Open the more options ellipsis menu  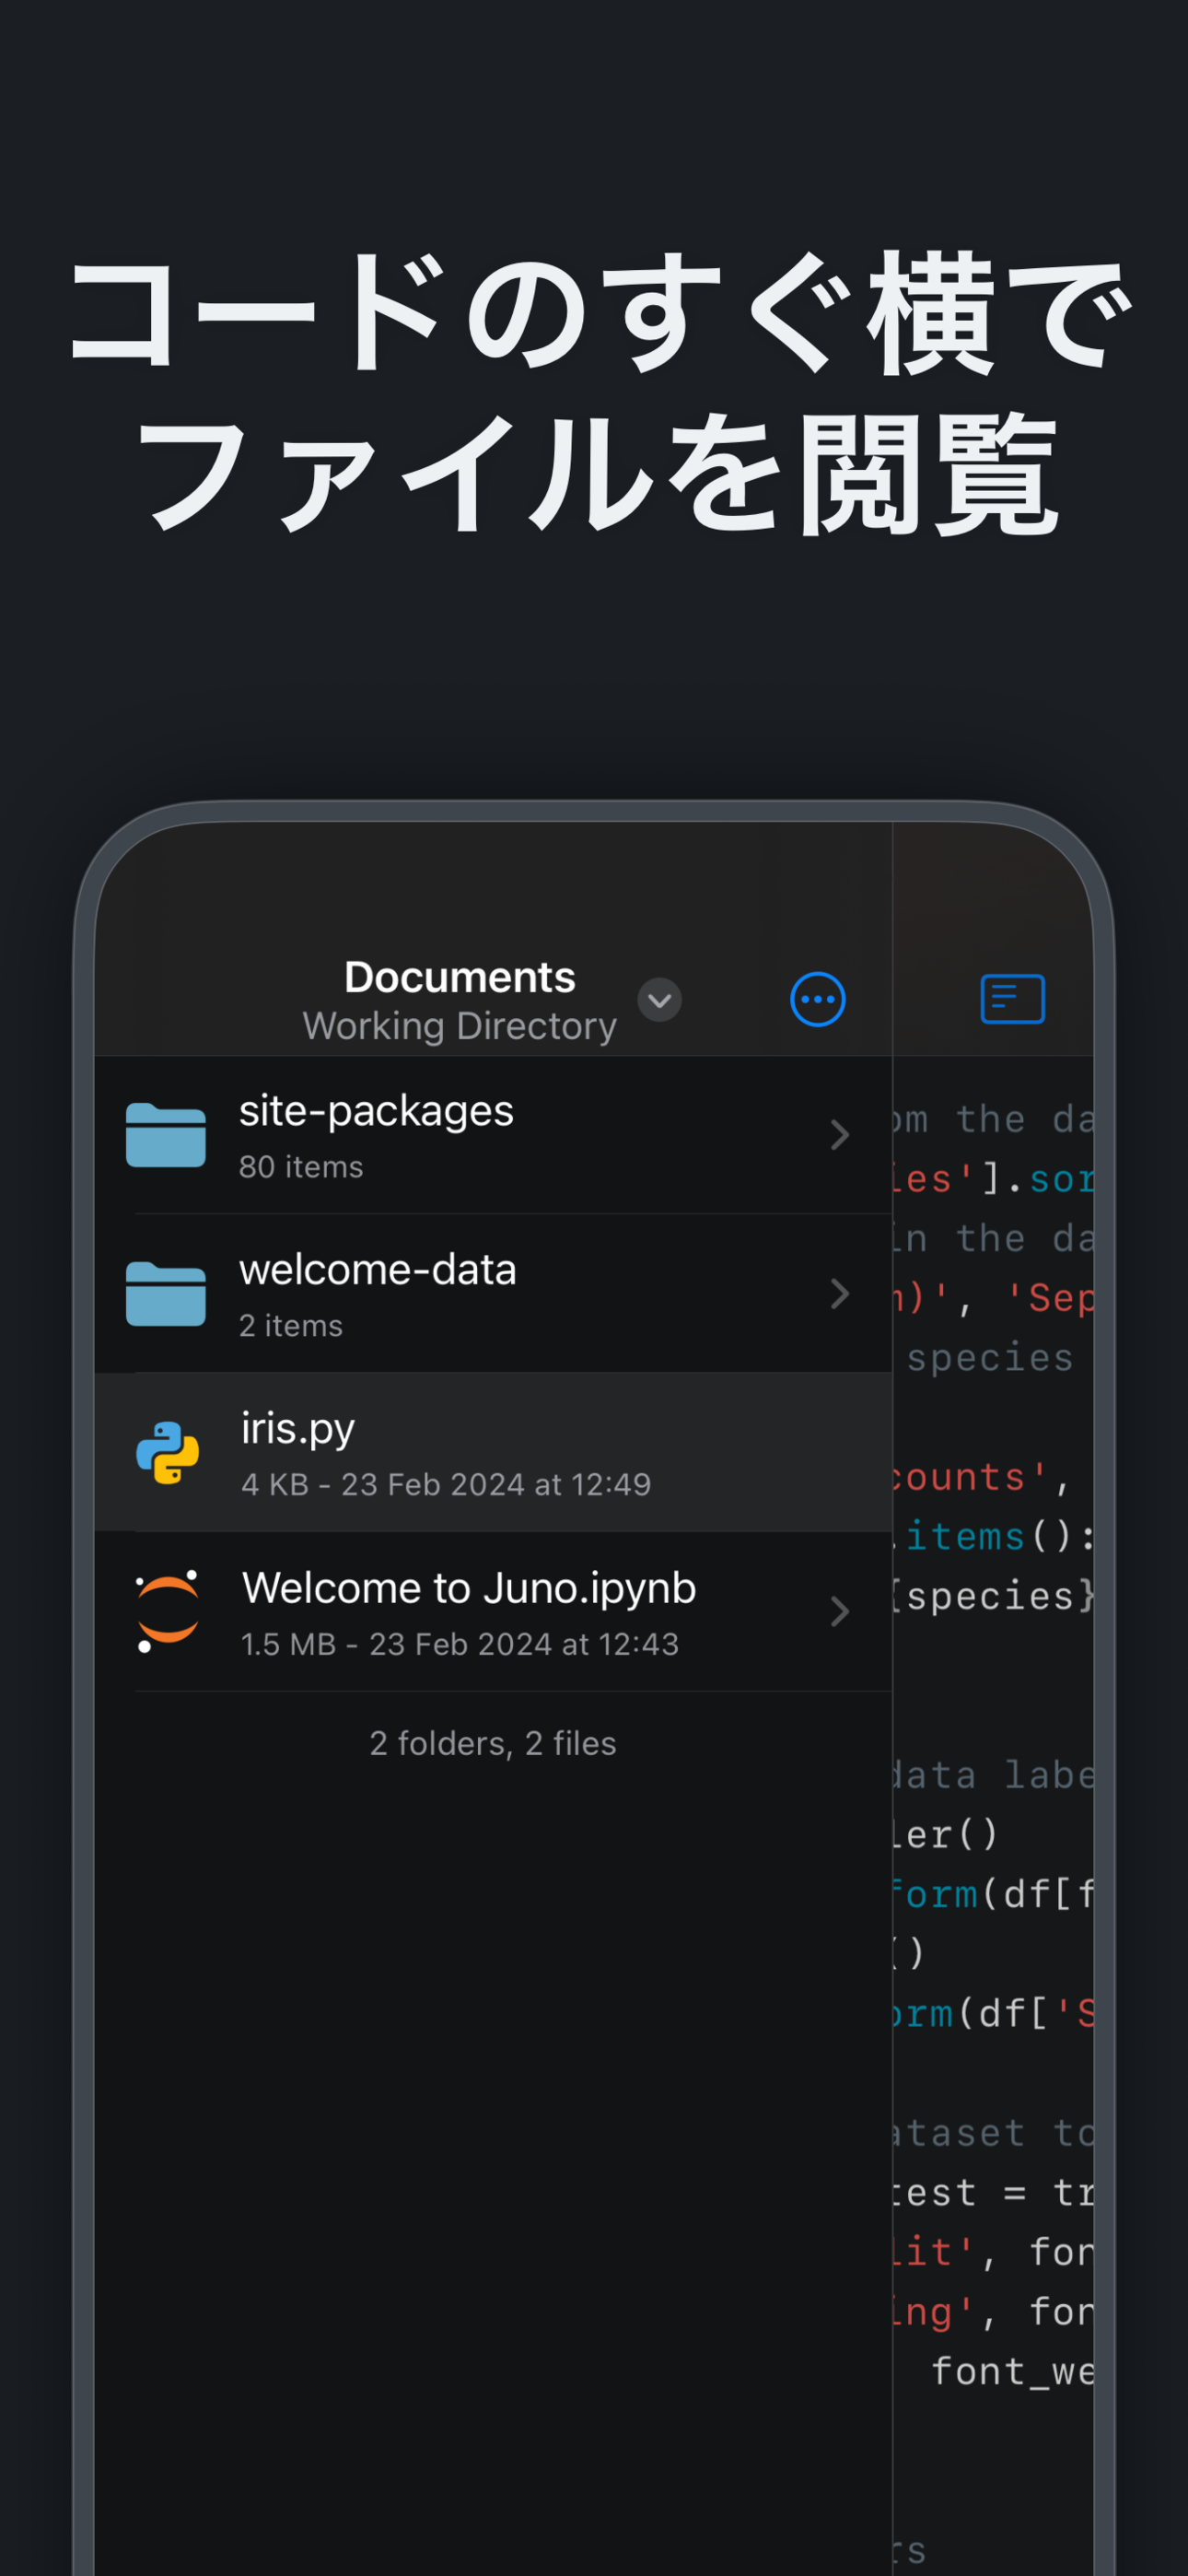pyautogui.click(x=817, y=999)
